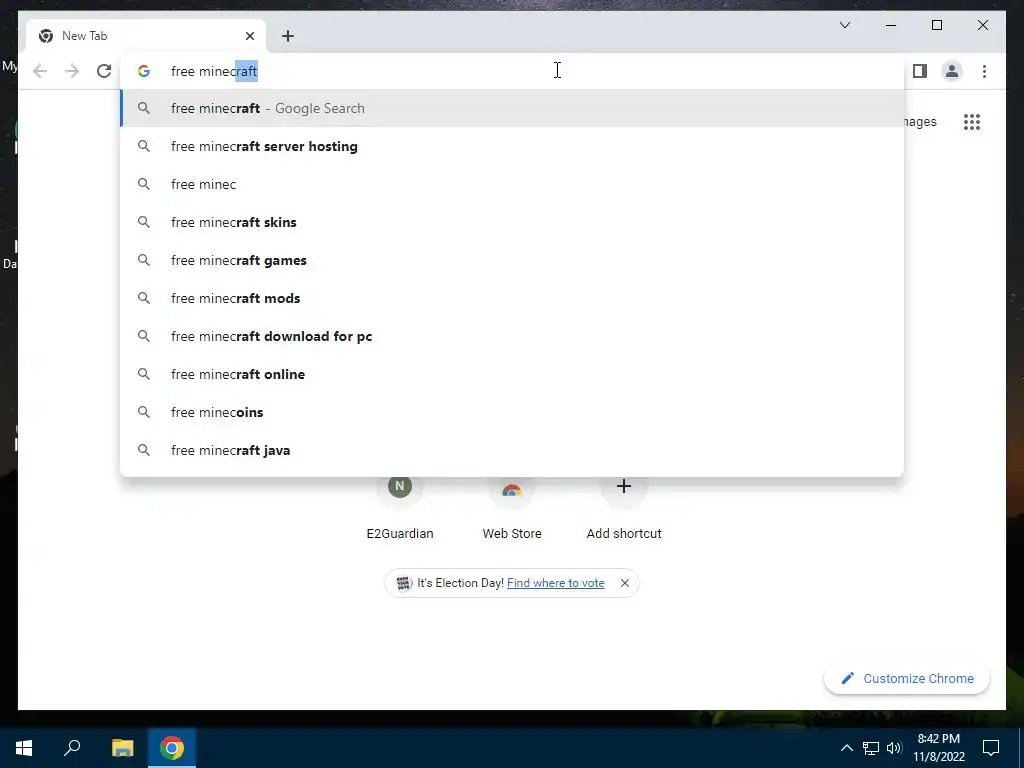Image resolution: width=1024 pixels, height=768 pixels.
Task: Close the New Tab tab
Action: click(x=249, y=36)
